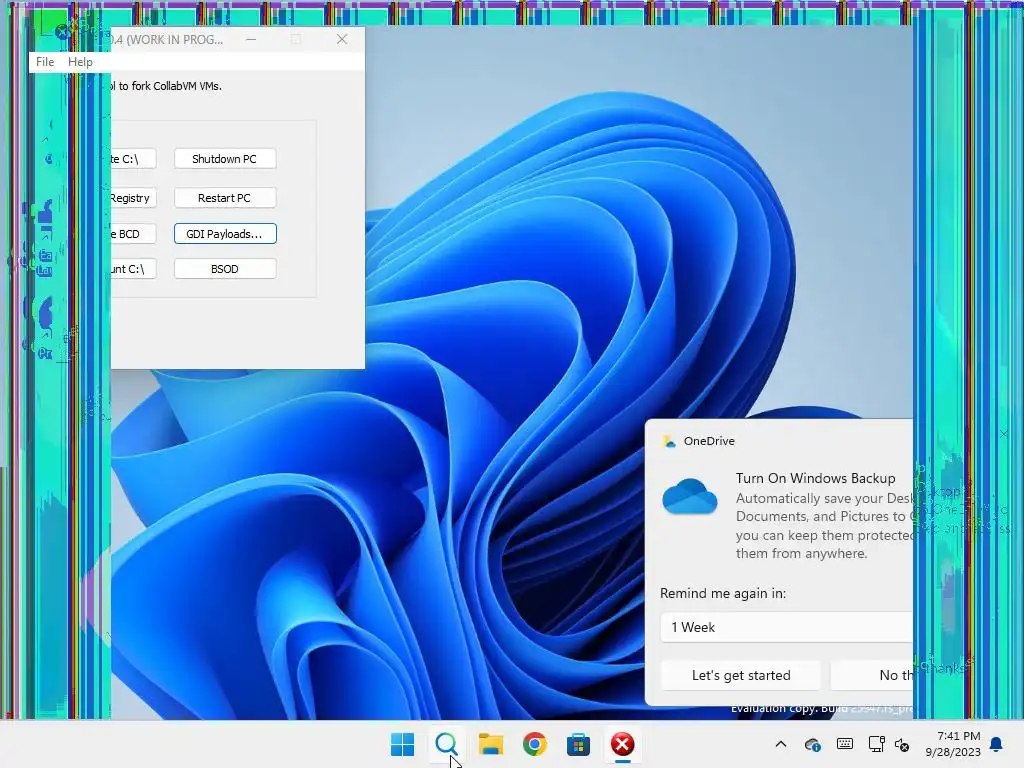This screenshot has width=1024, height=768.
Task: Open the File menu
Action: [x=45, y=62]
